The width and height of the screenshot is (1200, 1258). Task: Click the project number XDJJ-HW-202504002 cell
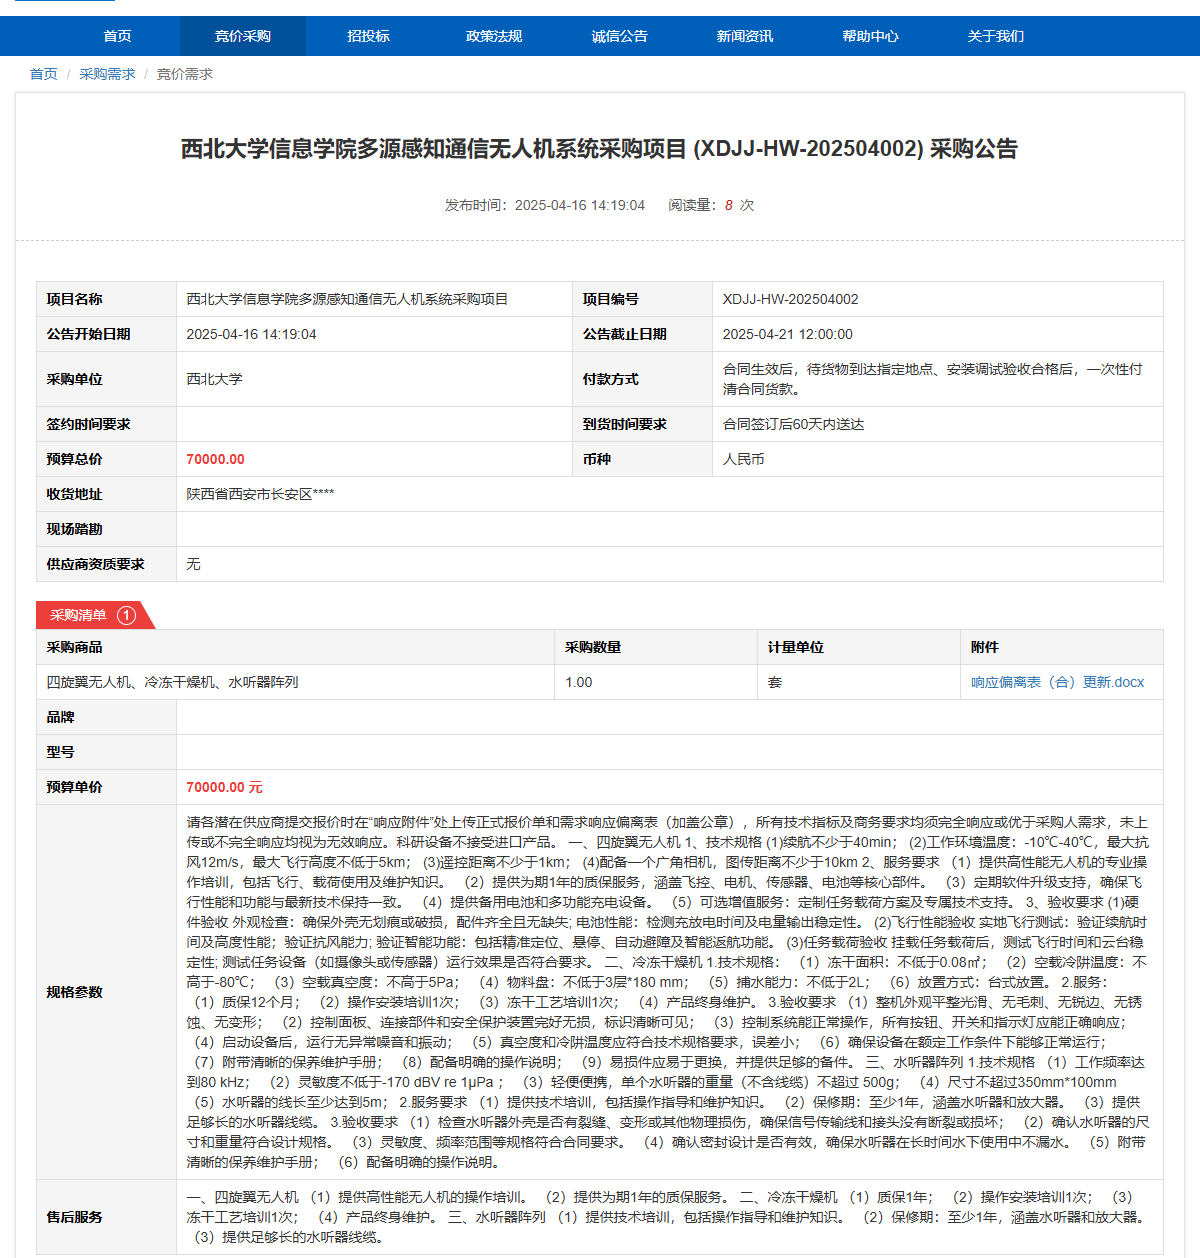tap(790, 299)
